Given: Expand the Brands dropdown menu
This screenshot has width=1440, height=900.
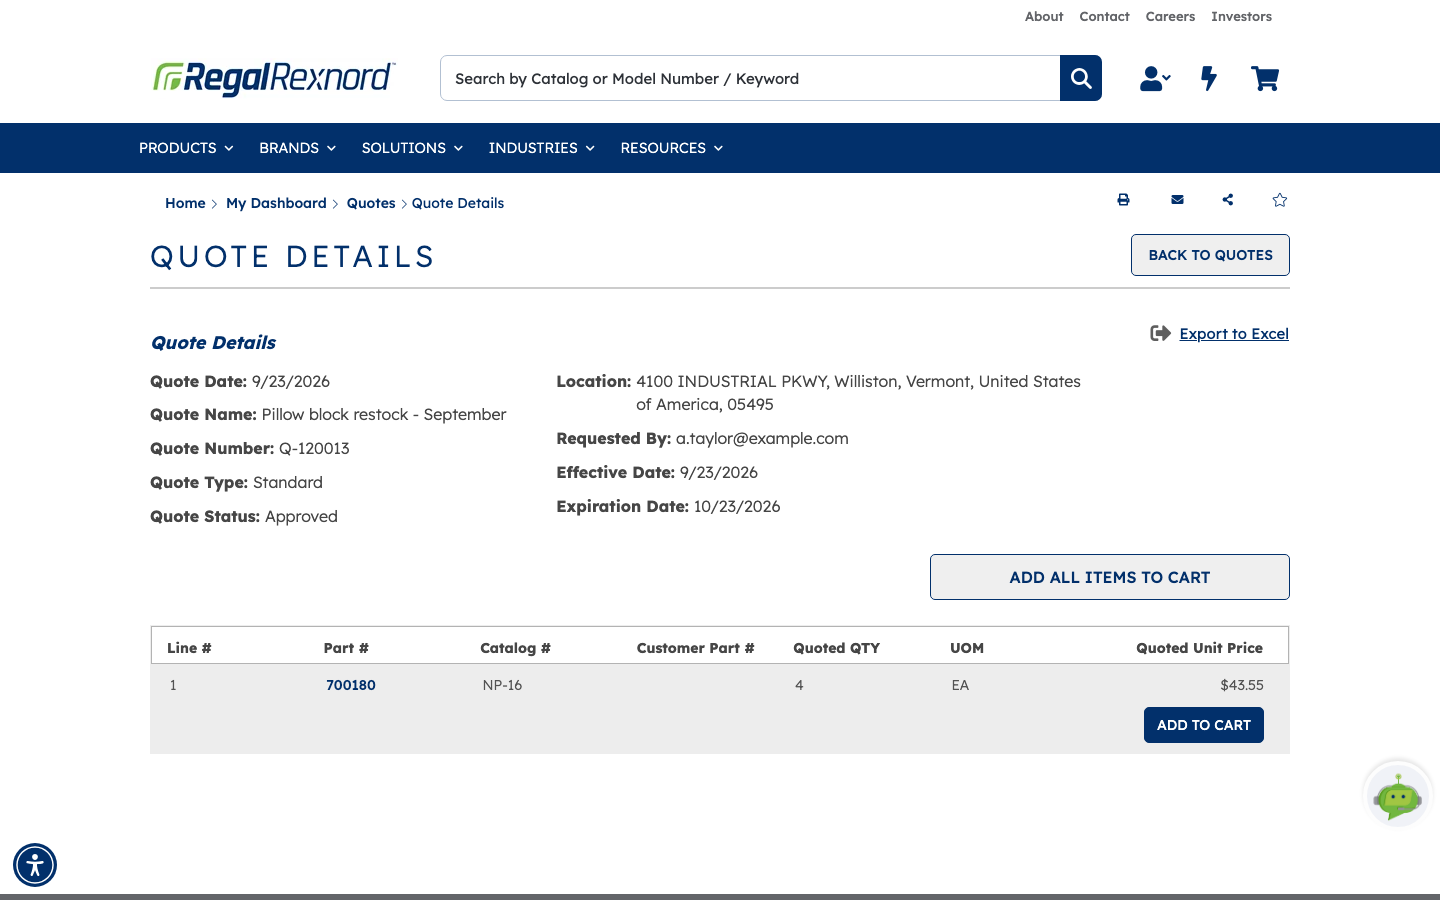Looking at the screenshot, I should 297,148.
